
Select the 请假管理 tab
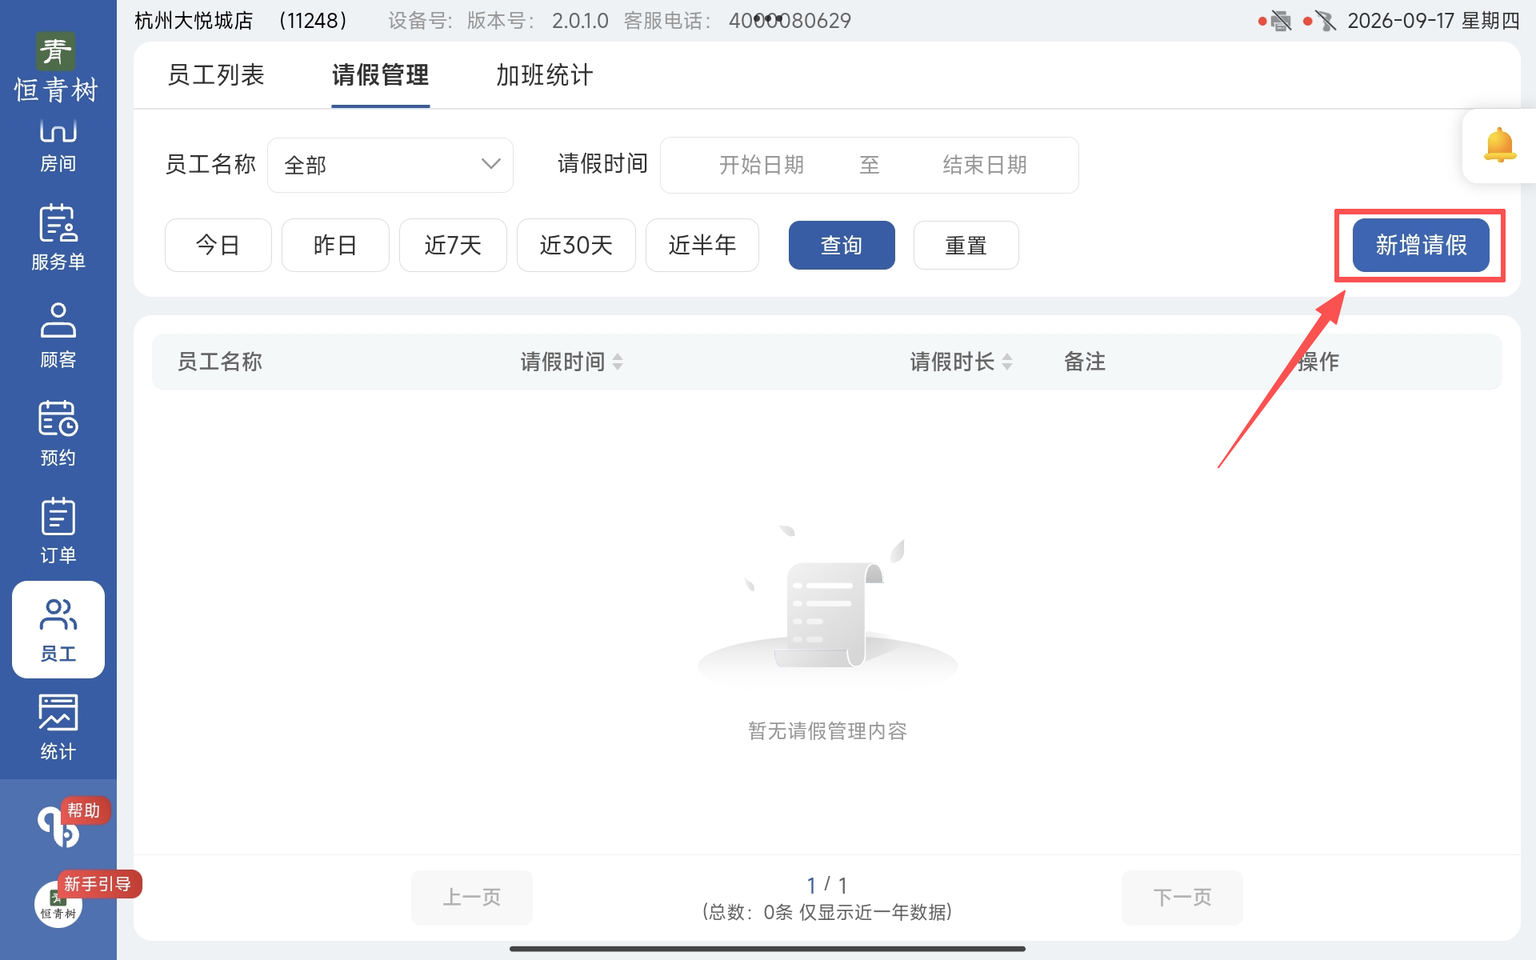tap(380, 75)
